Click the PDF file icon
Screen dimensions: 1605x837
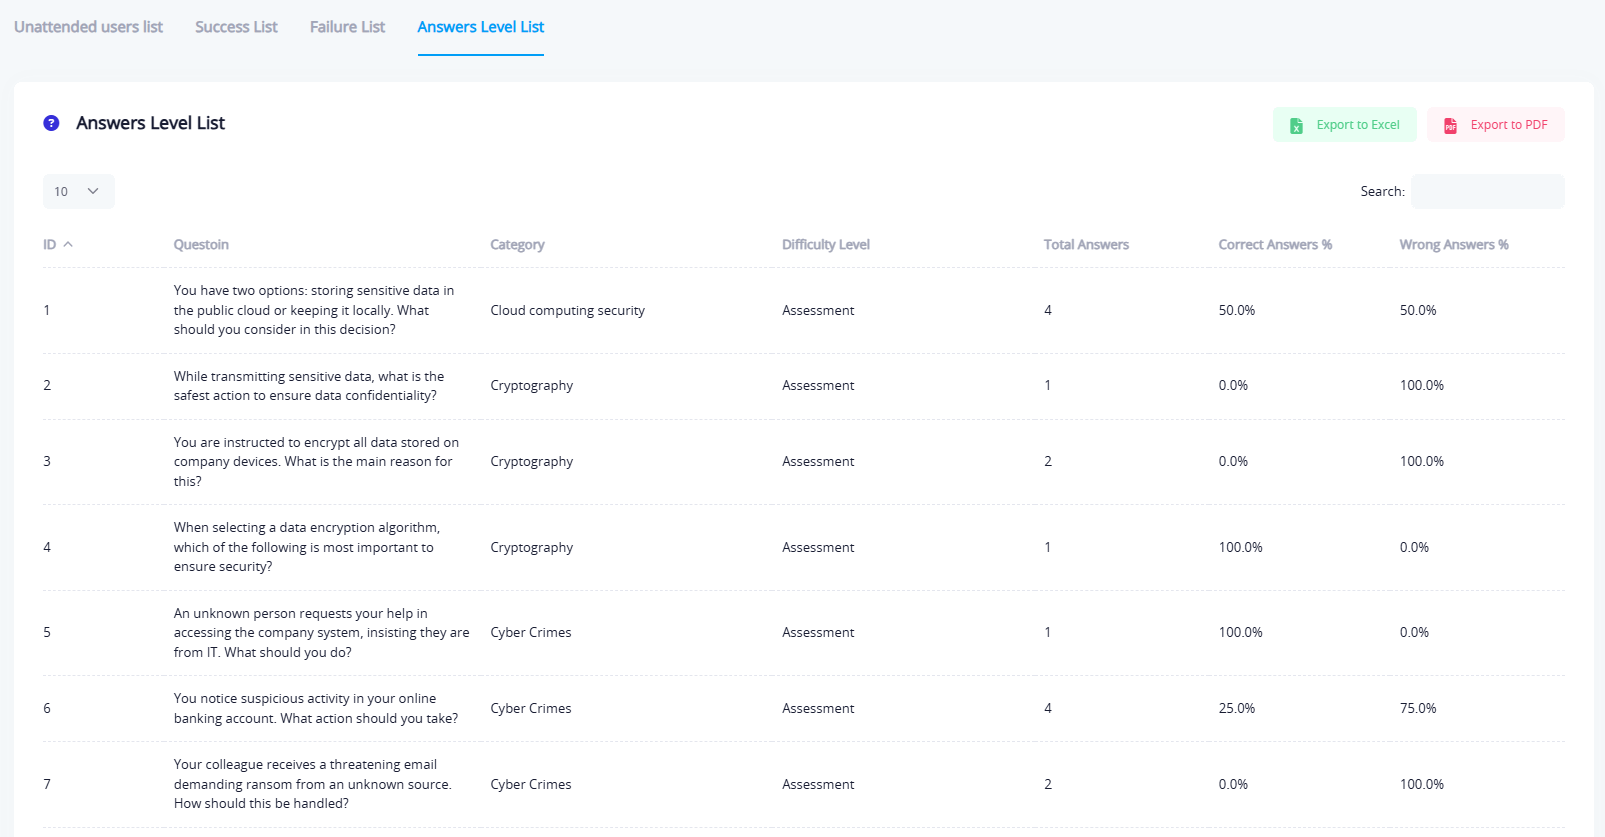click(x=1450, y=125)
